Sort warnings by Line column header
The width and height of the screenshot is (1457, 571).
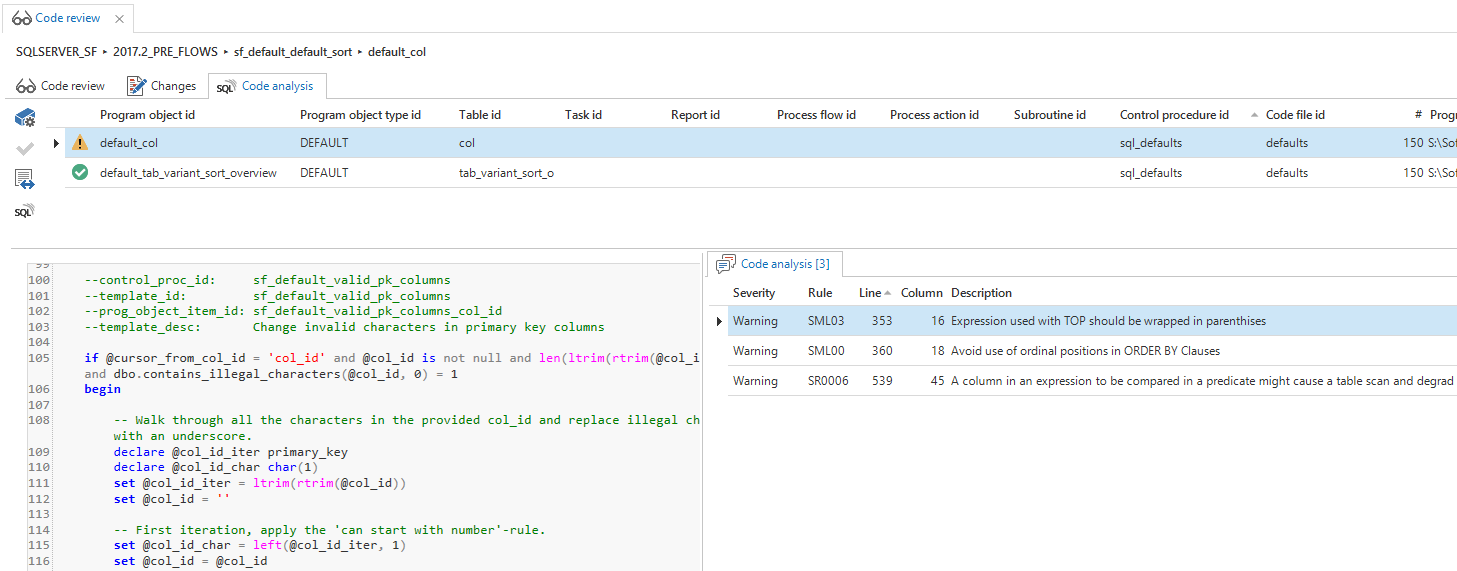(870, 293)
